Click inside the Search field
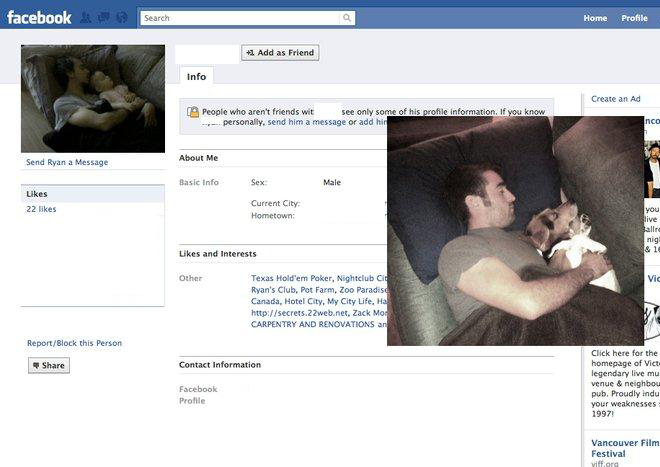 tap(240, 18)
